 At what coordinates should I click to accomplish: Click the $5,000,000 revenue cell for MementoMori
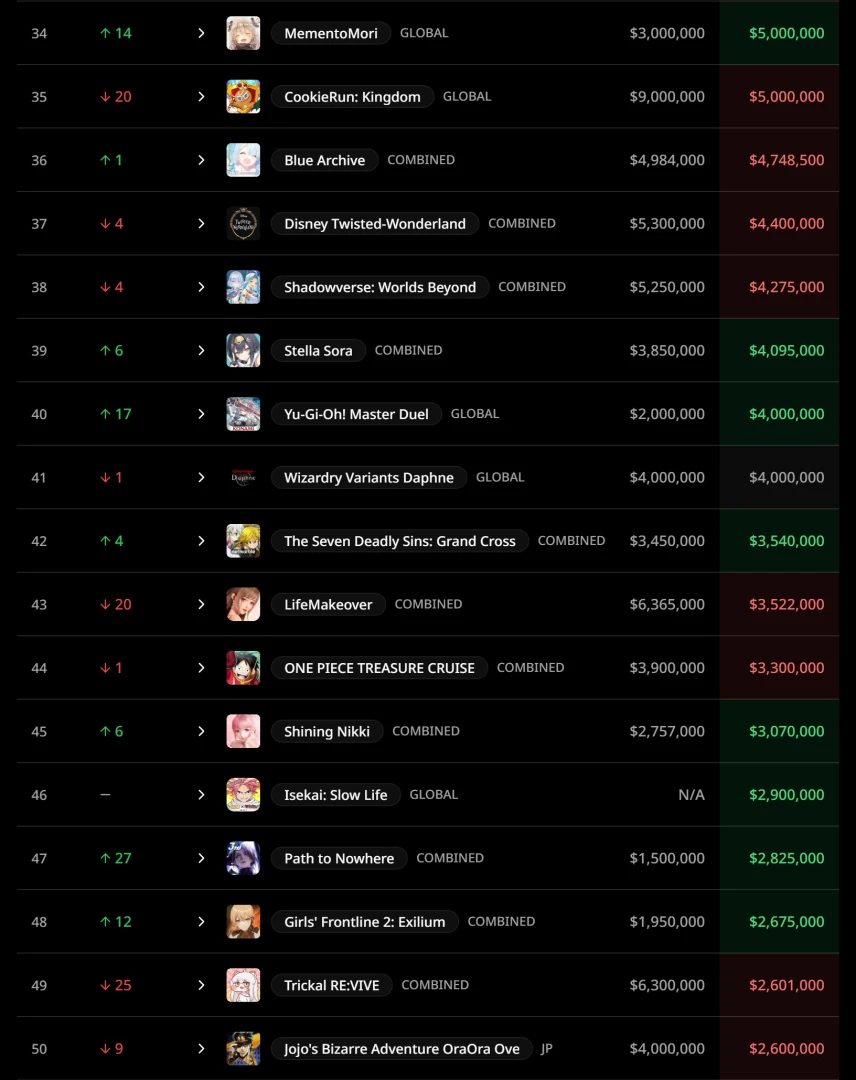(x=786, y=33)
